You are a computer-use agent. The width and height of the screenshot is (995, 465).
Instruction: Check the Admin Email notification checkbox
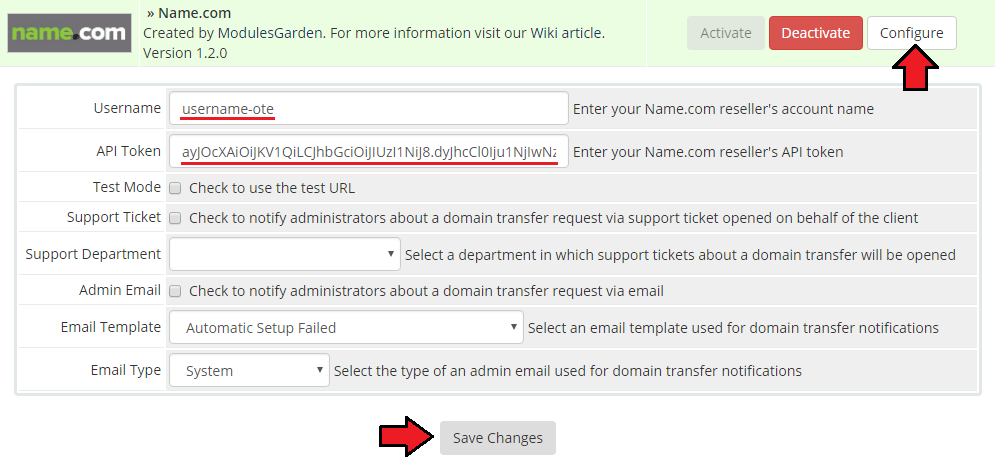tap(176, 291)
